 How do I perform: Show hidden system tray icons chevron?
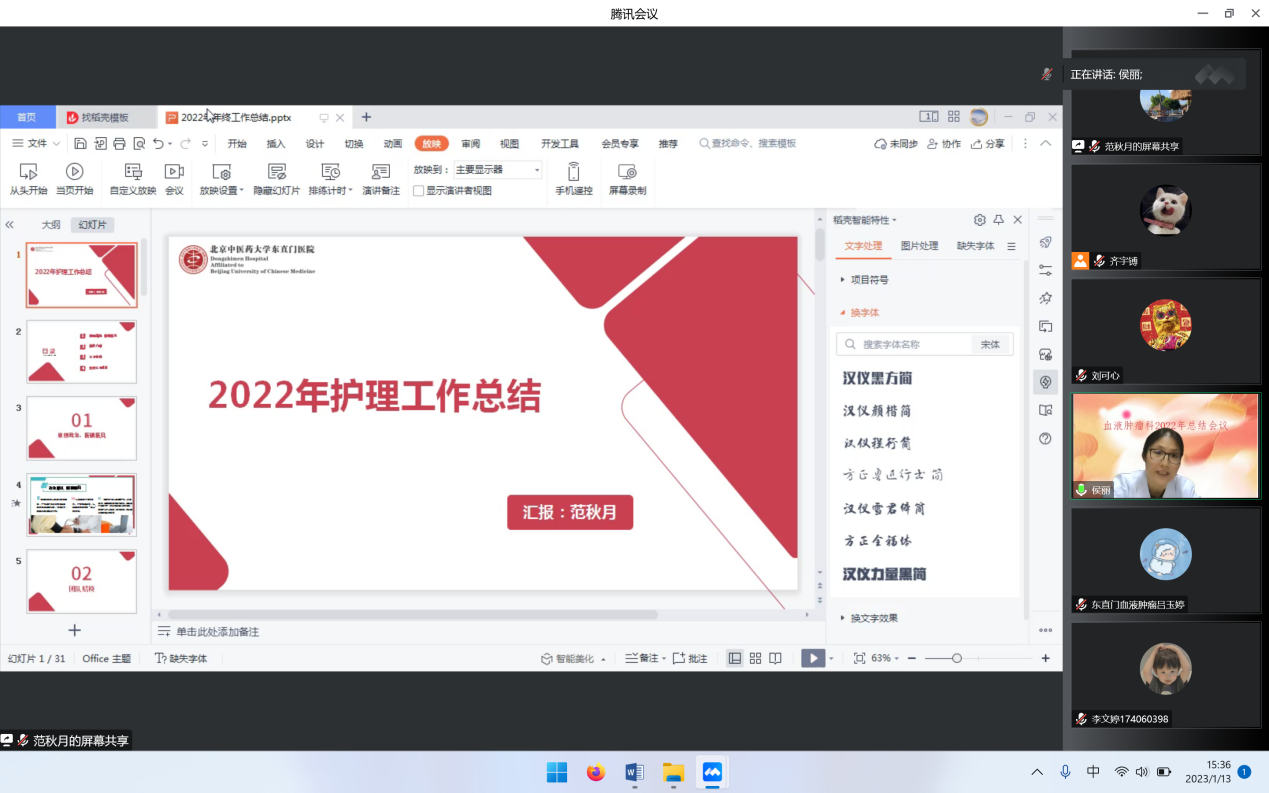1037,772
